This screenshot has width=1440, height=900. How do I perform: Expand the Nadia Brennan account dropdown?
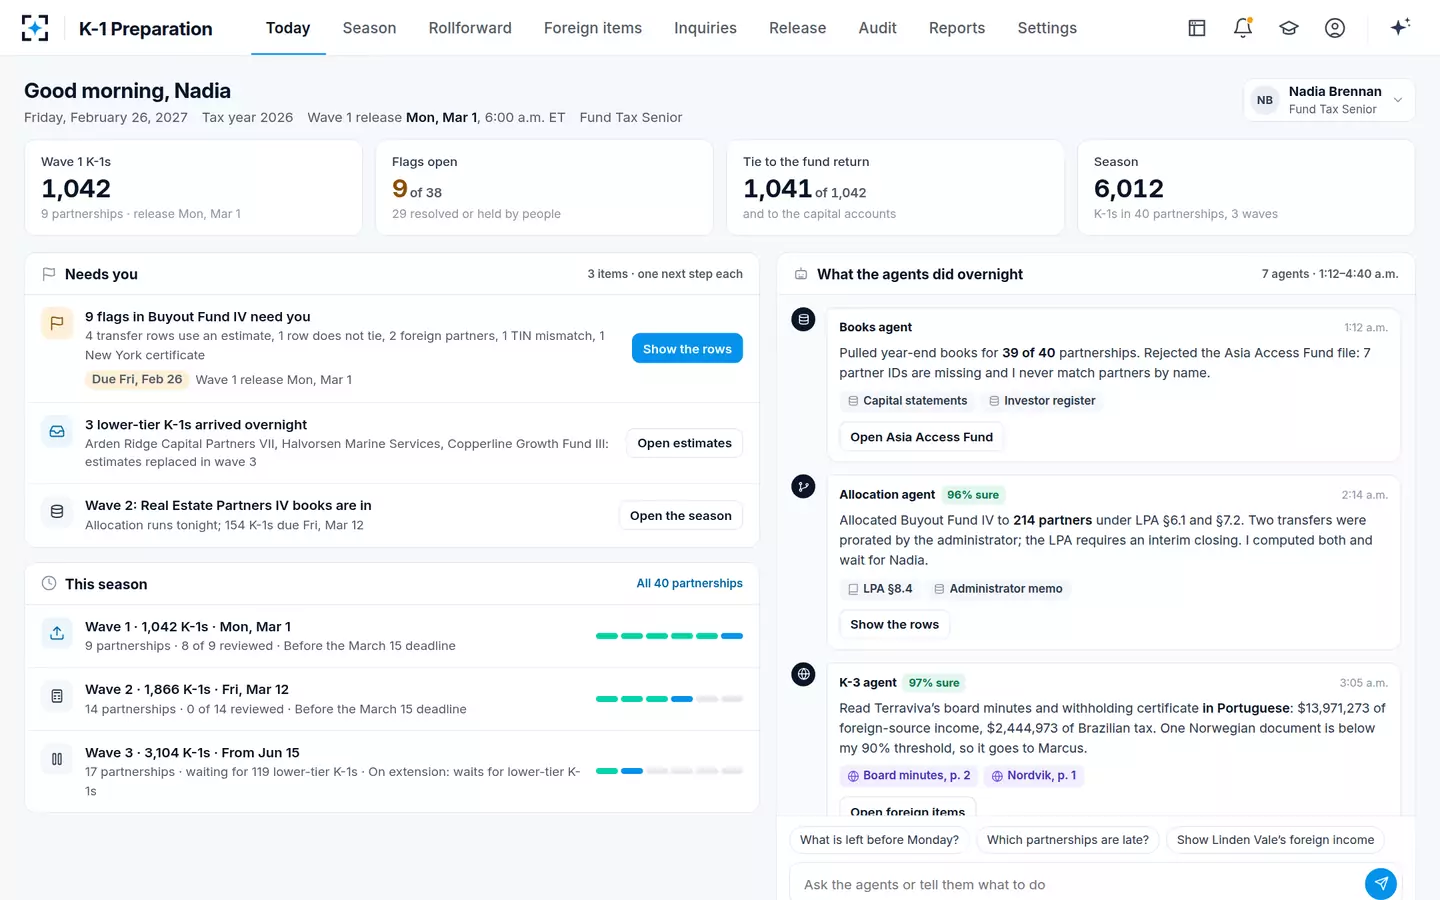(1329, 100)
